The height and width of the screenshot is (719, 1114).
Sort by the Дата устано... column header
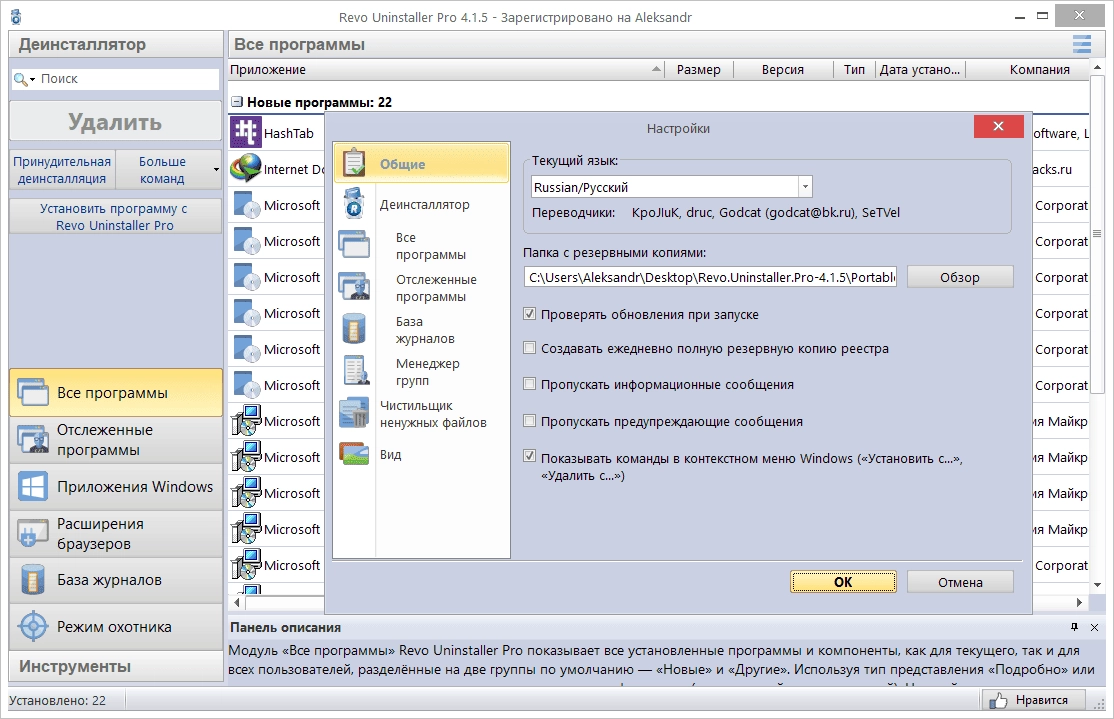(920, 70)
